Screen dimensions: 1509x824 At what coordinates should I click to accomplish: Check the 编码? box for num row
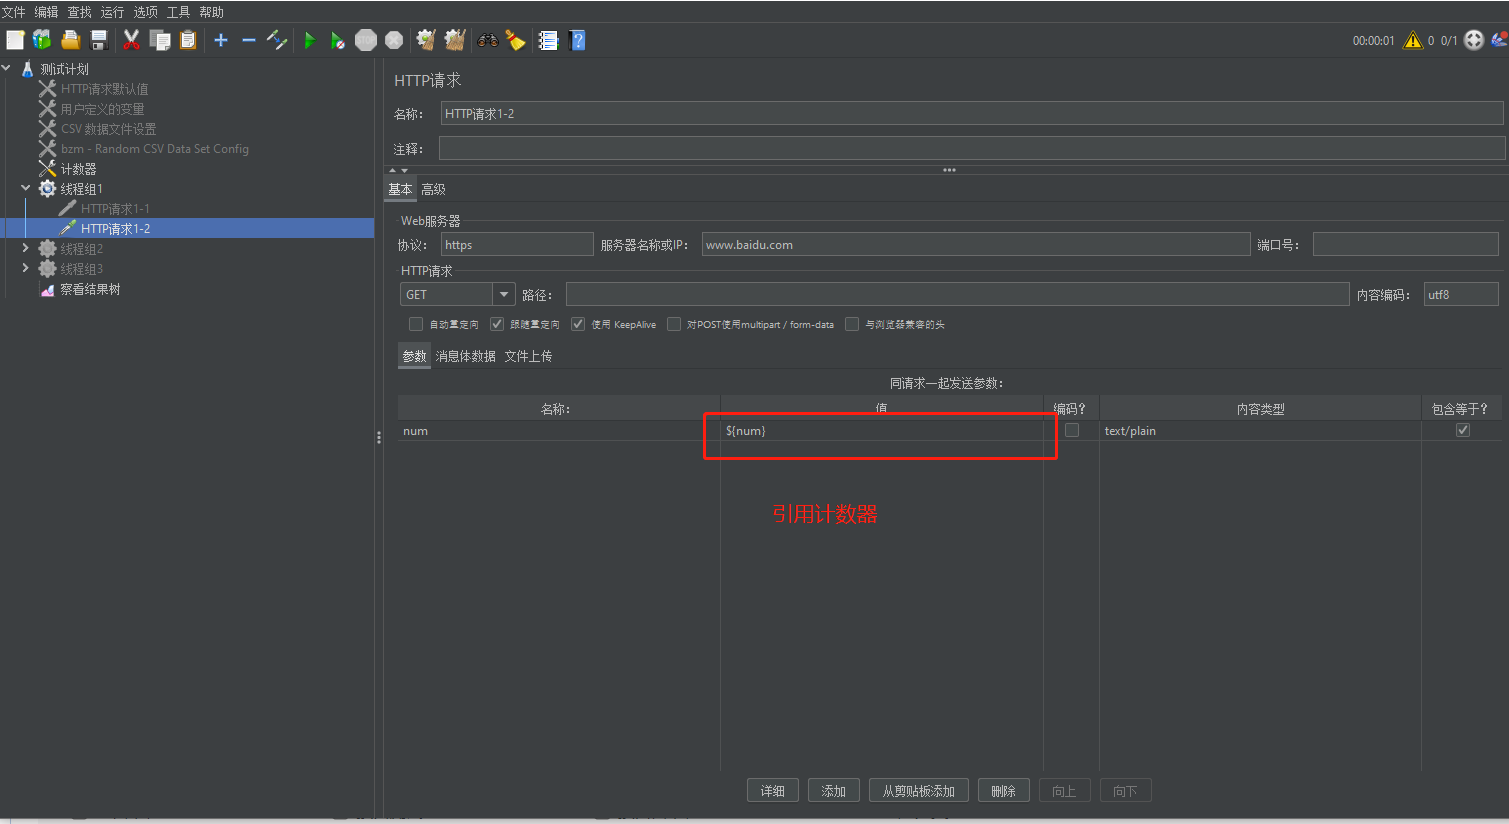pos(1072,430)
